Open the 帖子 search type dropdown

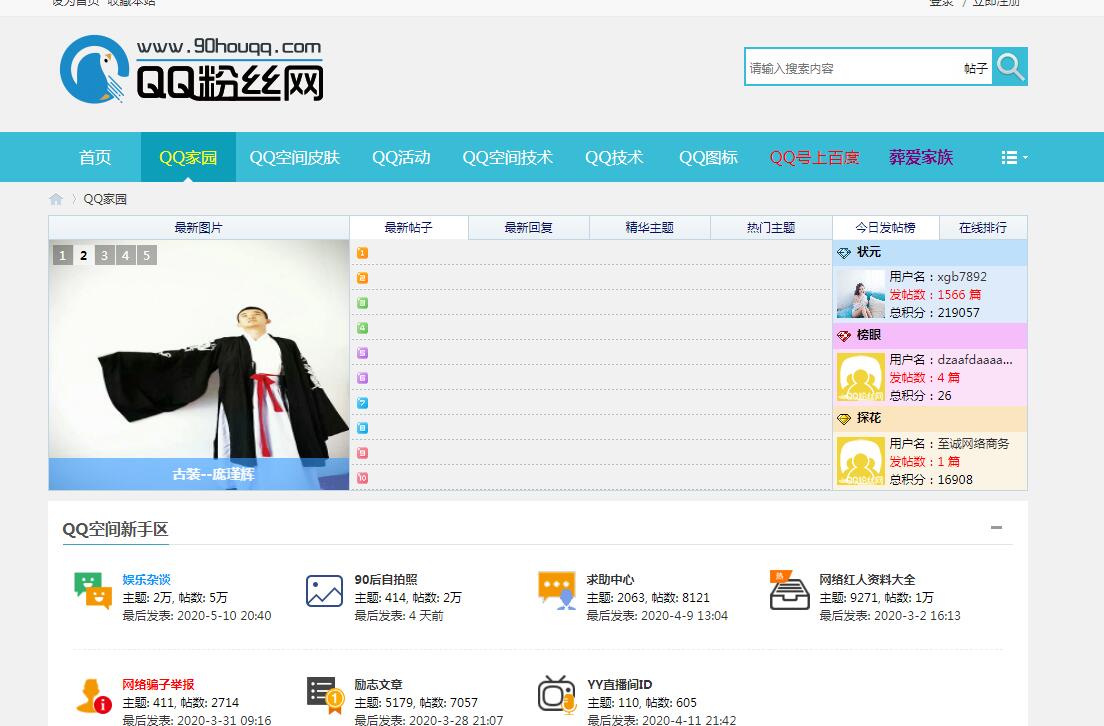(x=976, y=68)
